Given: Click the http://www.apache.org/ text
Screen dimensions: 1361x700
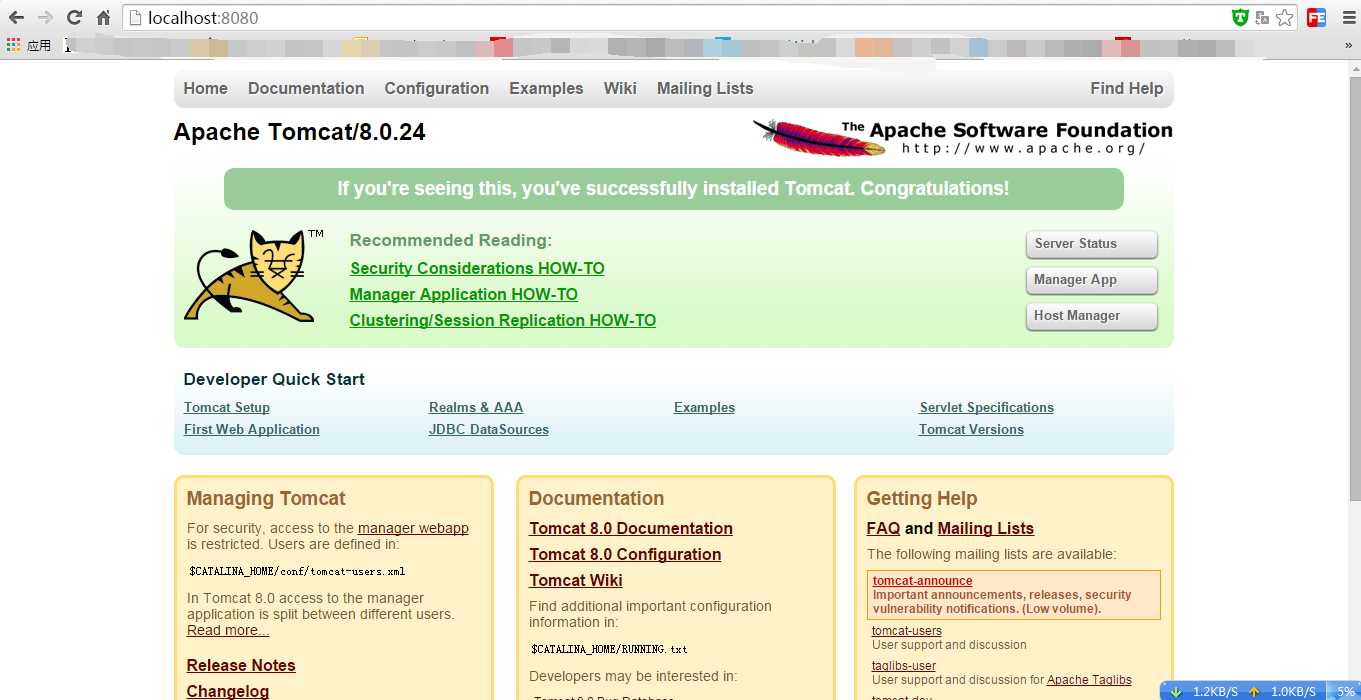Looking at the screenshot, I should 1023,149.
